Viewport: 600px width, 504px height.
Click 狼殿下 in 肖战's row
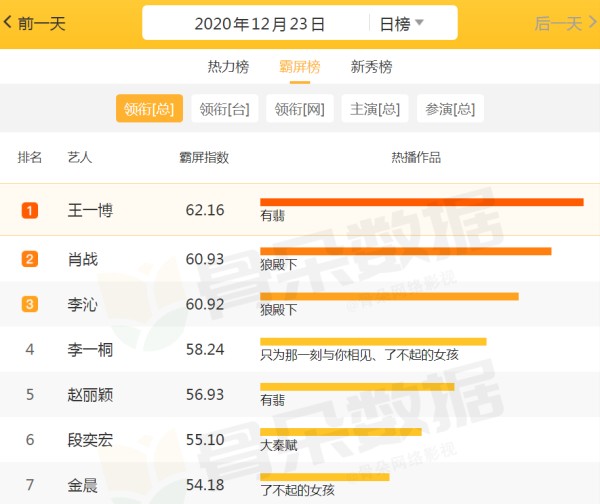tap(279, 264)
